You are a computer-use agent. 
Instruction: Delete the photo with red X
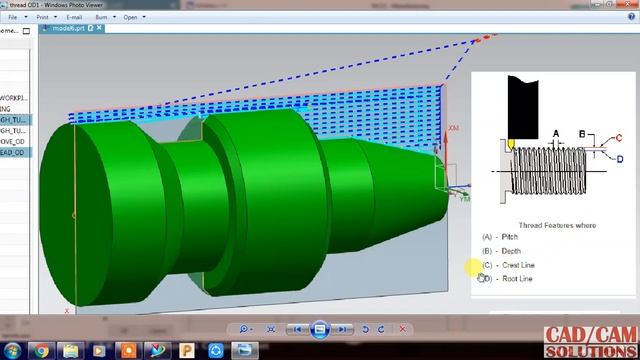(402, 329)
